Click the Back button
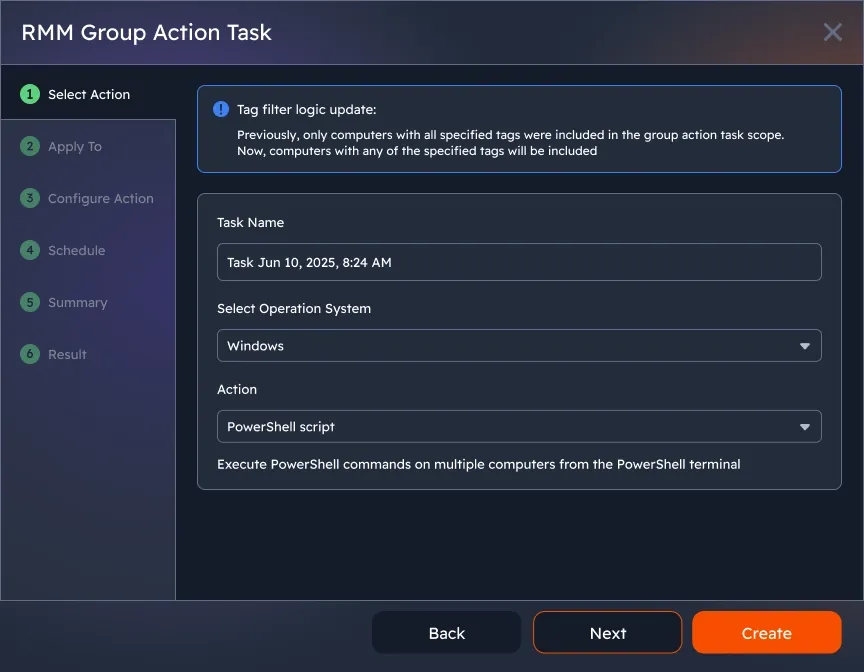The height and width of the screenshot is (672, 864). 446,632
